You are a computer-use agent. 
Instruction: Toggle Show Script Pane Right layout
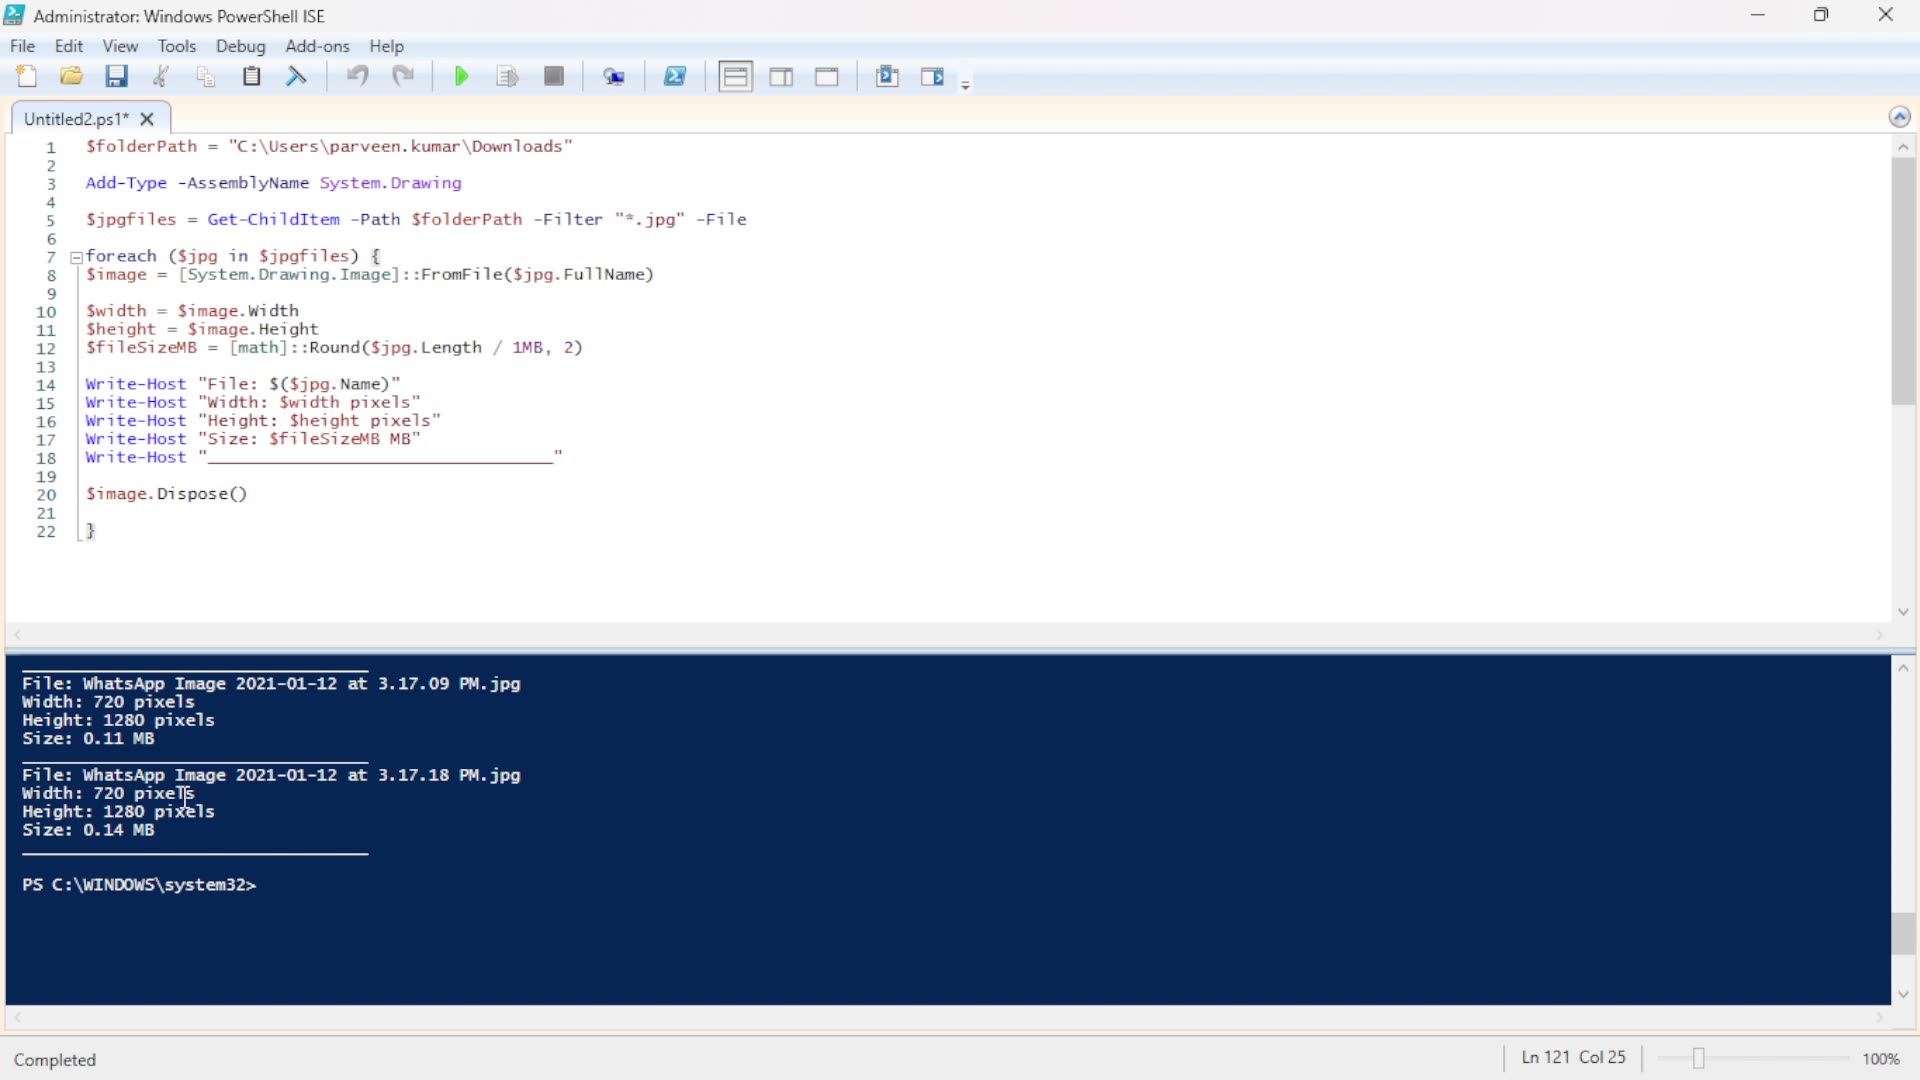[x=781, y=76]
